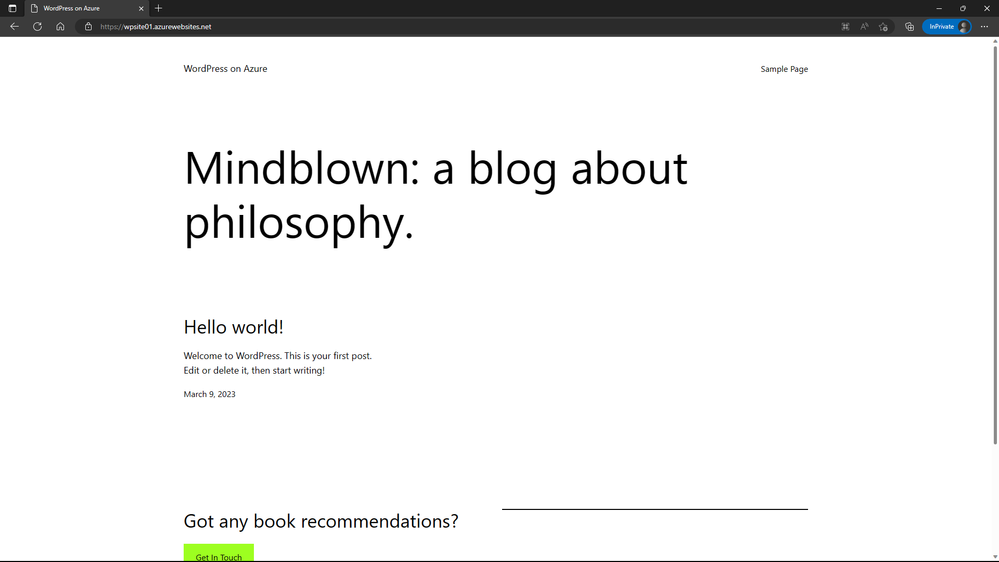Screen dimensions: 999x562
Task: Go back with the browser back arrow
Action: 14,27
